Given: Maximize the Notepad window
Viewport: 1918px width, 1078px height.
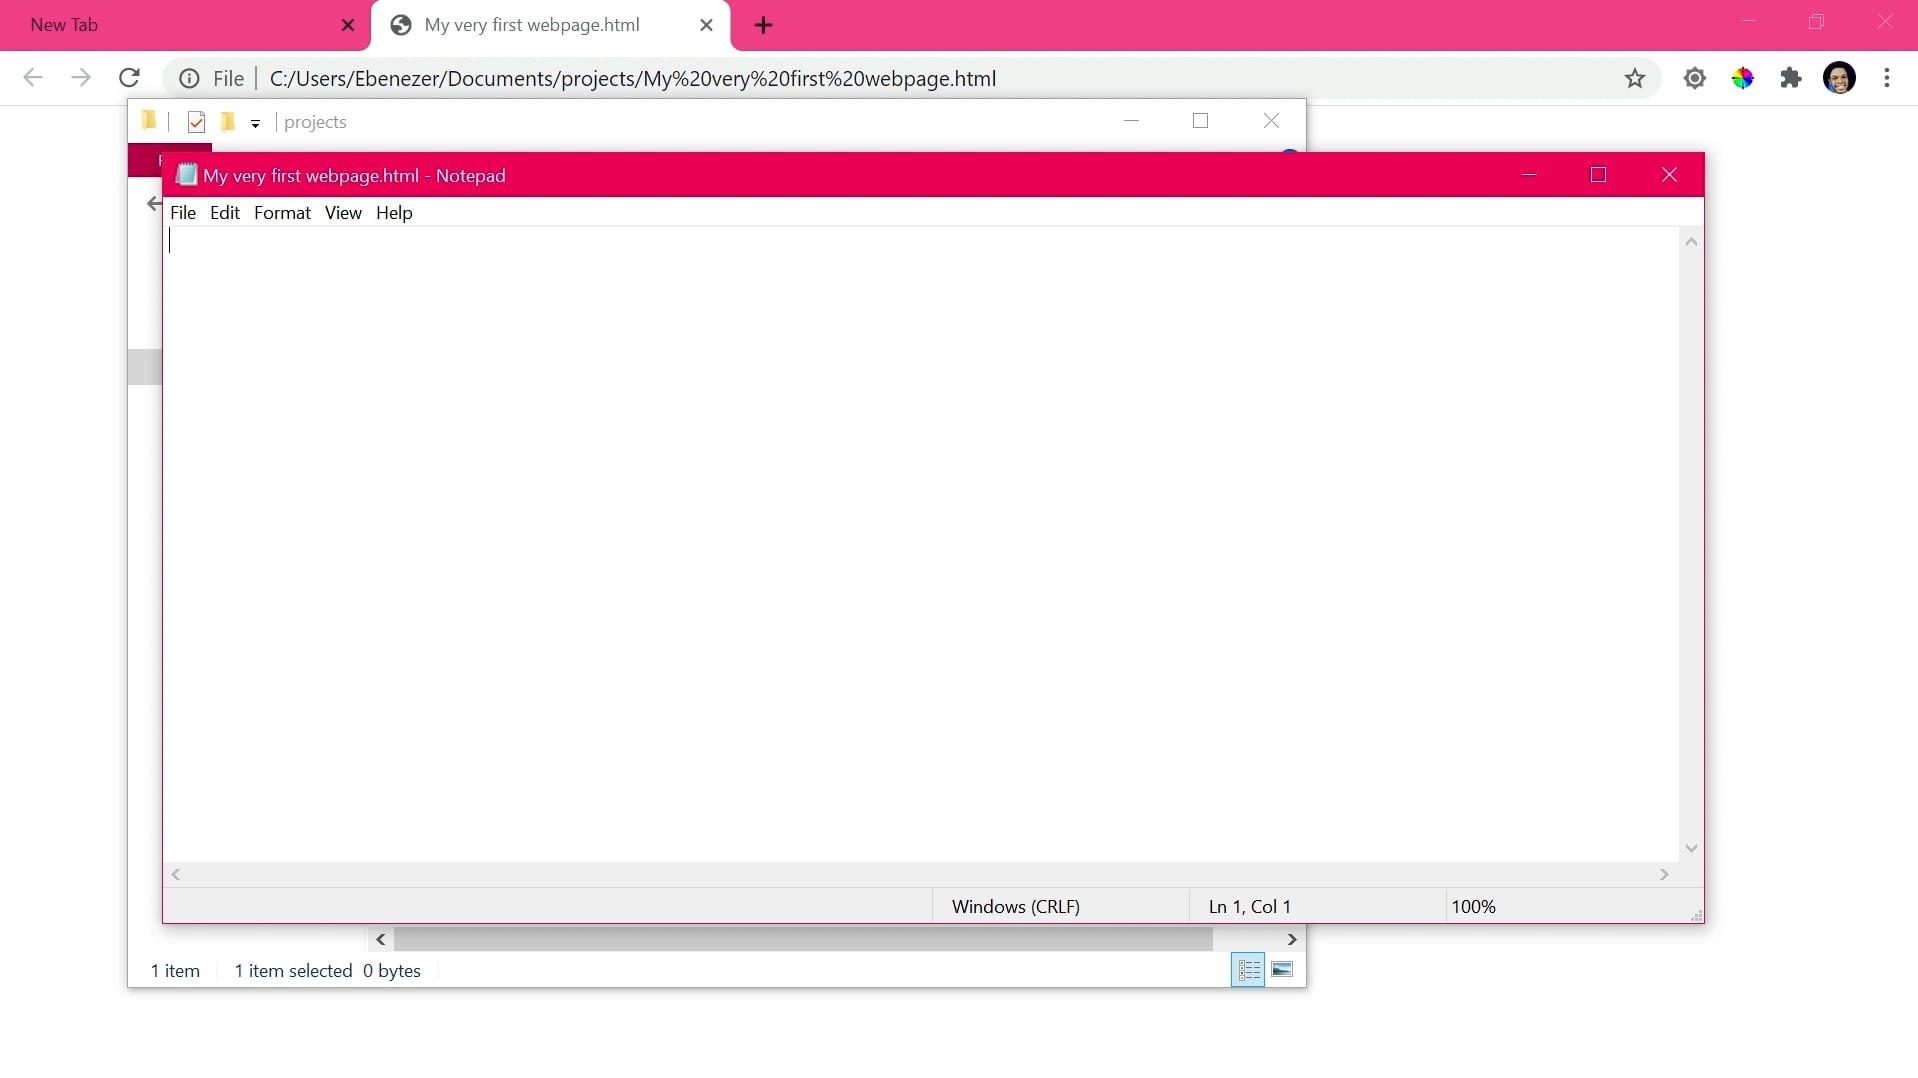Looking at the screenshot, I should click(x=1598, y=175).
